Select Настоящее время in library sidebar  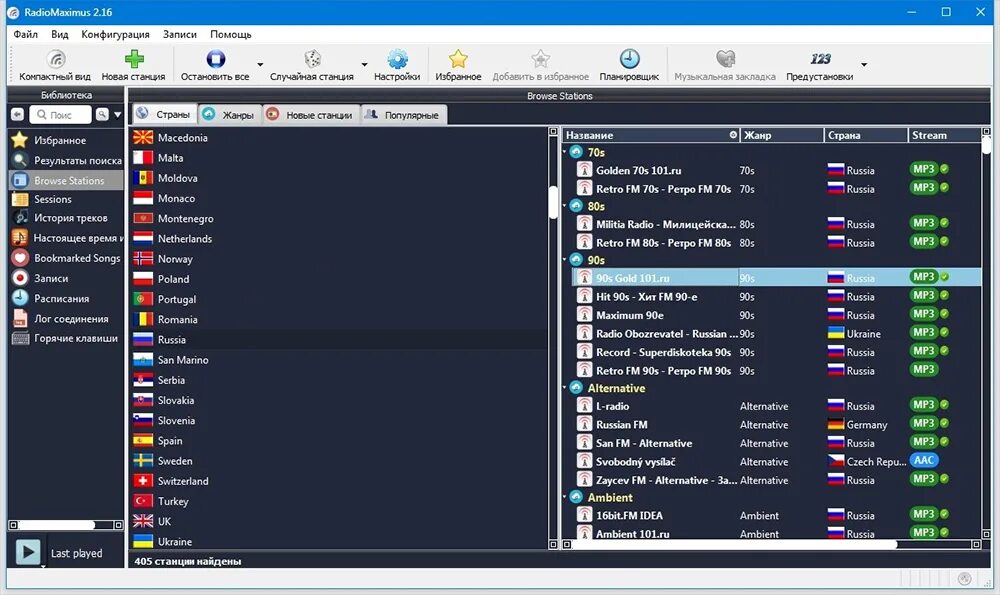pos(66,238)
